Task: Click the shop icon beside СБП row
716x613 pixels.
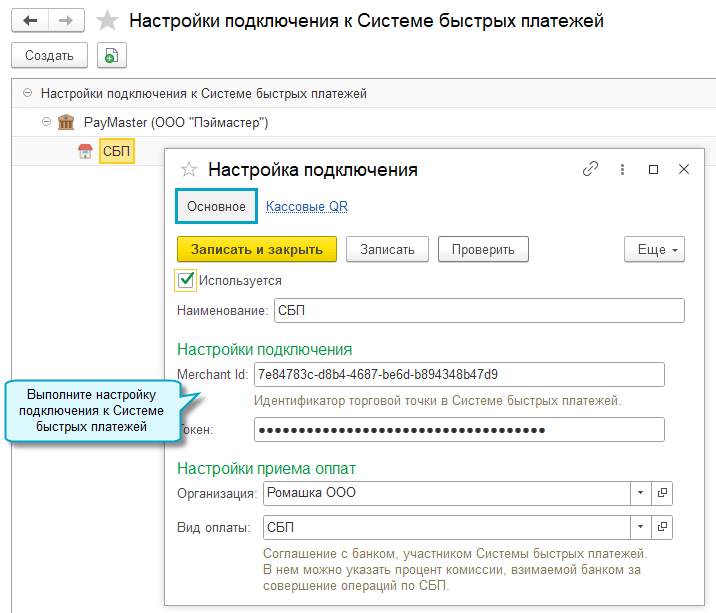Action: (x=85, y=151)
